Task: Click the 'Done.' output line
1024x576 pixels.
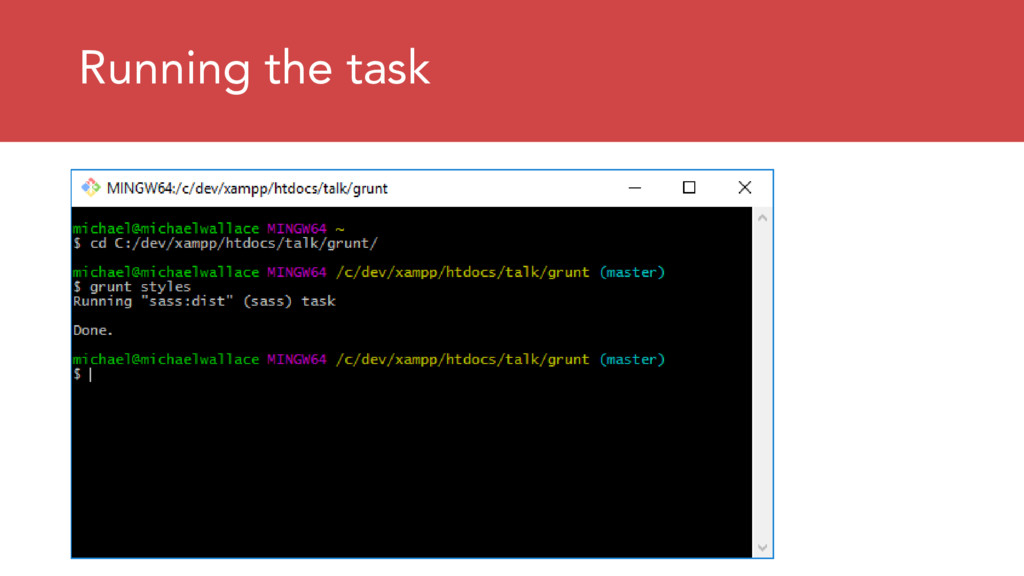Action: pyautogui.click(x=93, y=330)
